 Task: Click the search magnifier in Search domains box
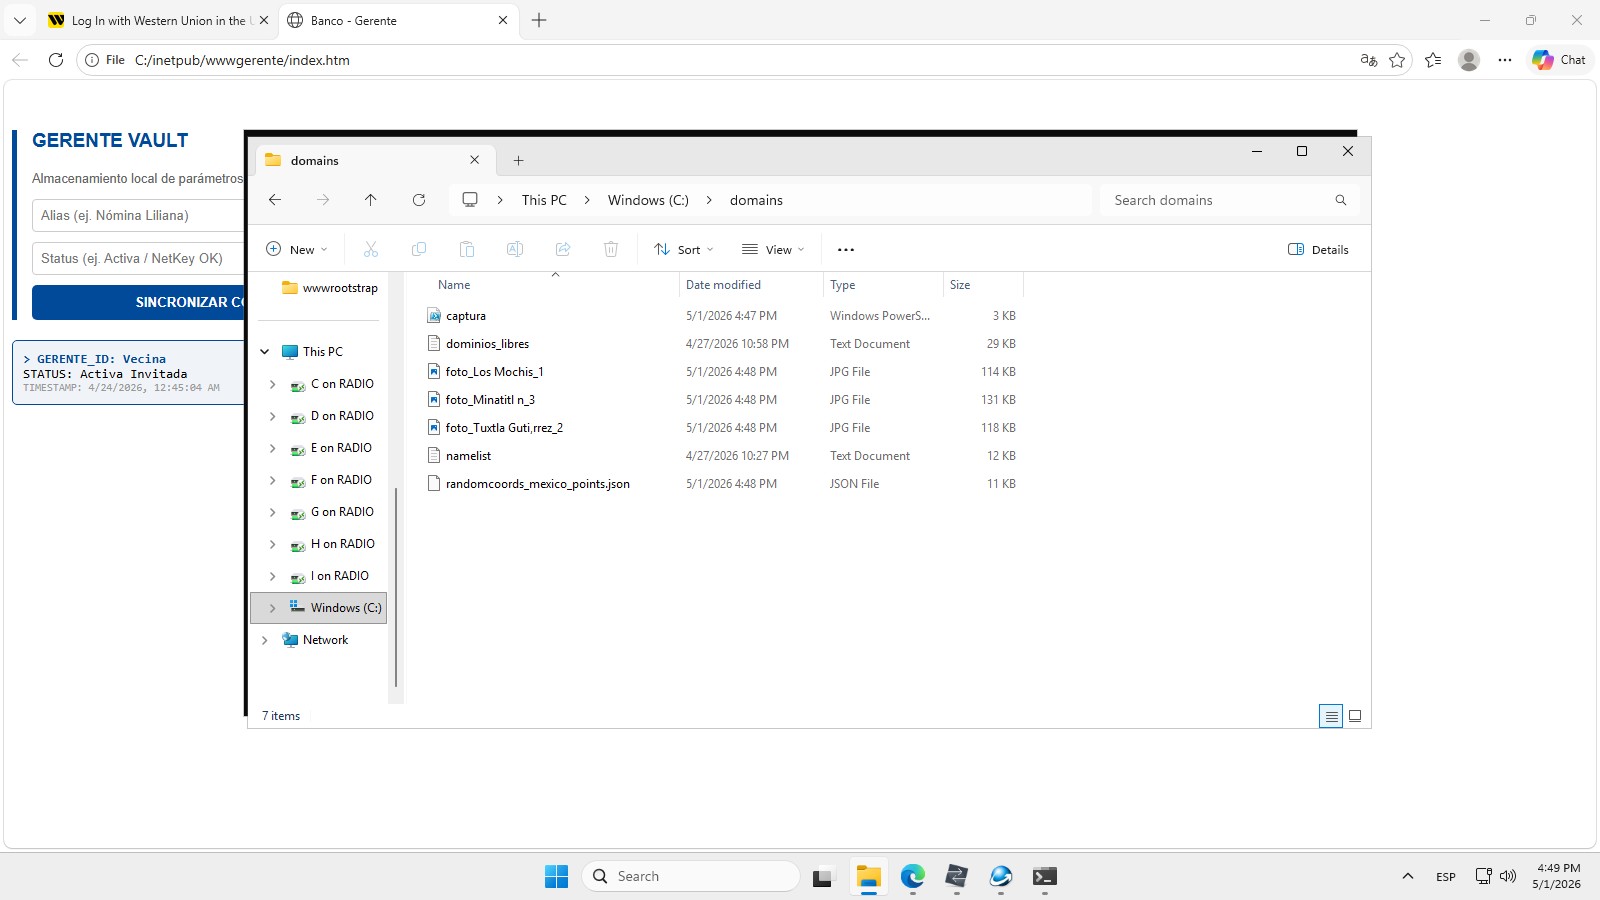(x=1341, y=200)
